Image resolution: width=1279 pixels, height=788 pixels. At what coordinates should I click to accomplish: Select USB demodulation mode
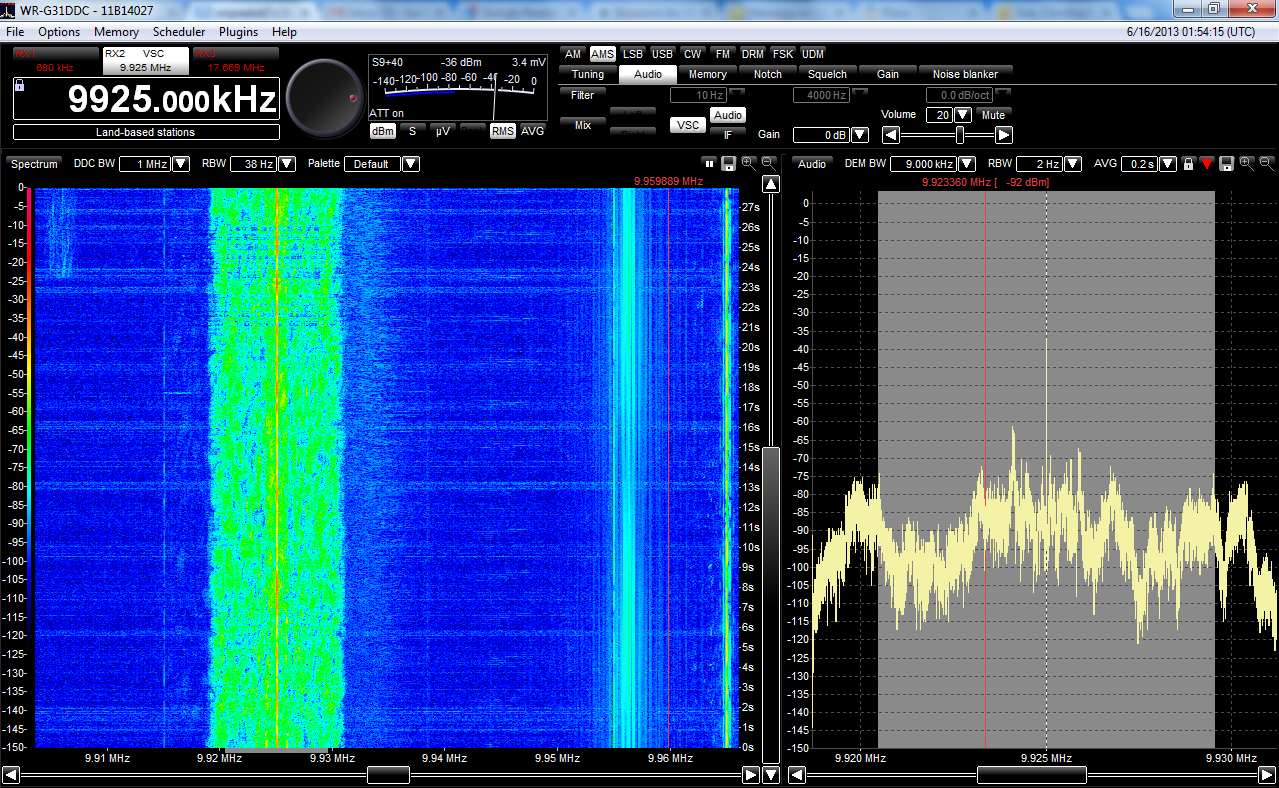(x=662, y=54)
